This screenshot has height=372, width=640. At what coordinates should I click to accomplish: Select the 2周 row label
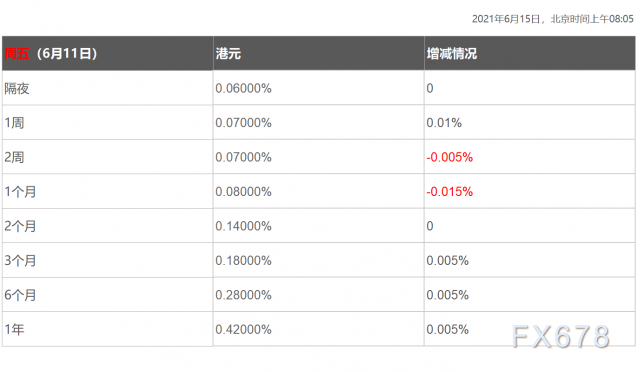(x=14, y=157)
